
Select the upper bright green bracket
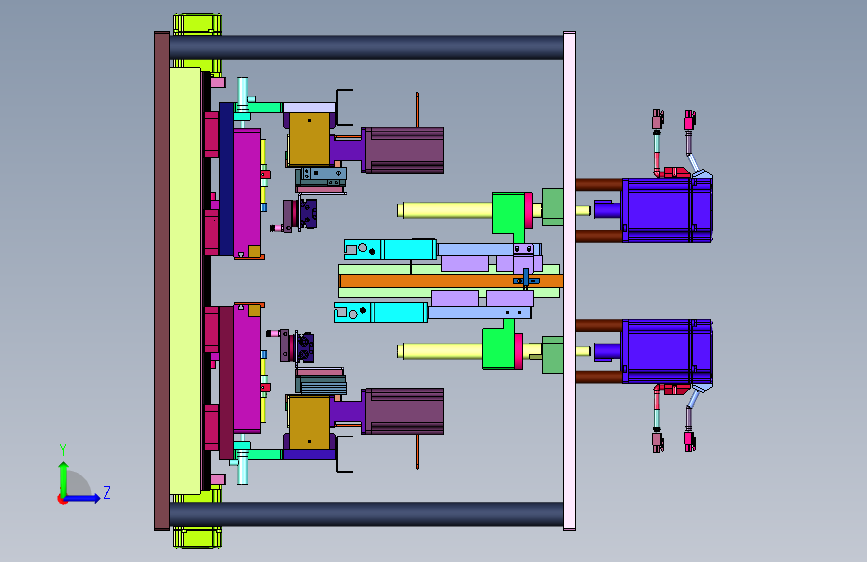(508, 214)
